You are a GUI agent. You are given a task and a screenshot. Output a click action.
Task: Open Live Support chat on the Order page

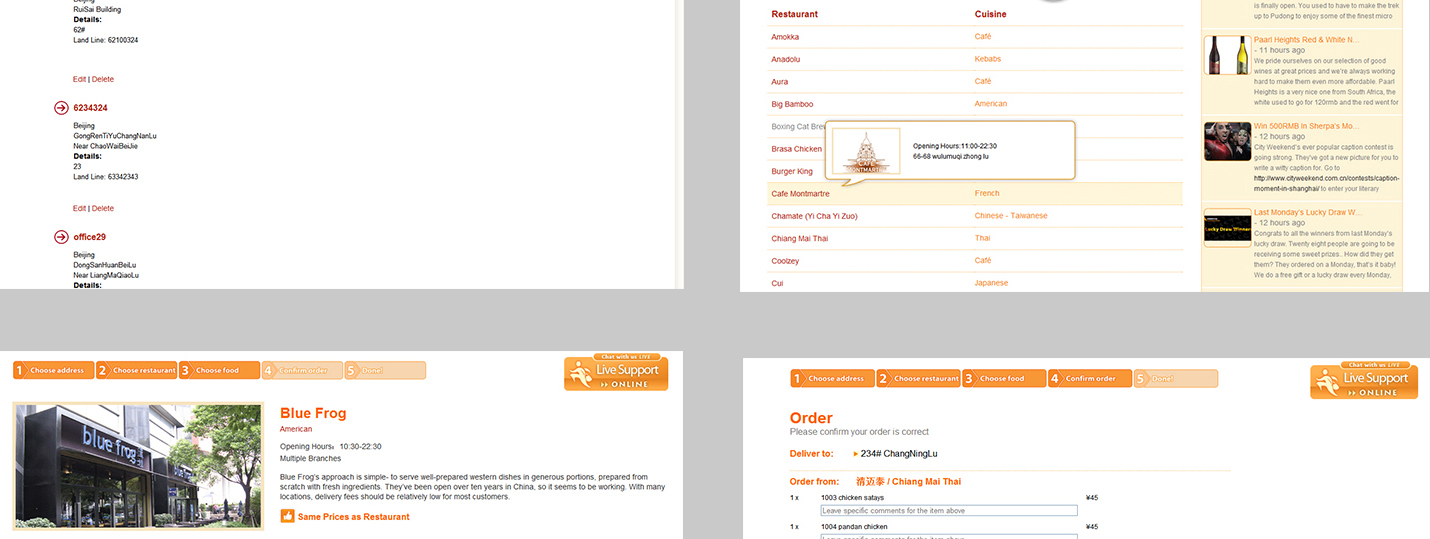[x=1363, y=381]
